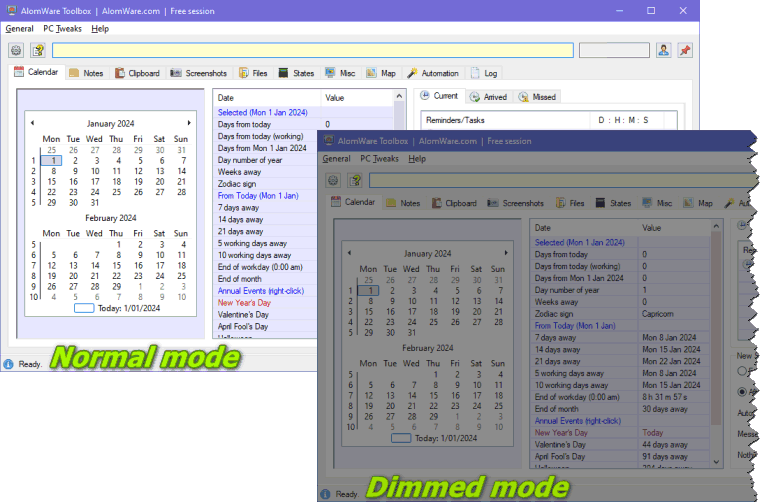Click the help question-mark icon in the normal-mode toolbar
The height and width of the screenshot is (502, 760).
pos(38,50)
